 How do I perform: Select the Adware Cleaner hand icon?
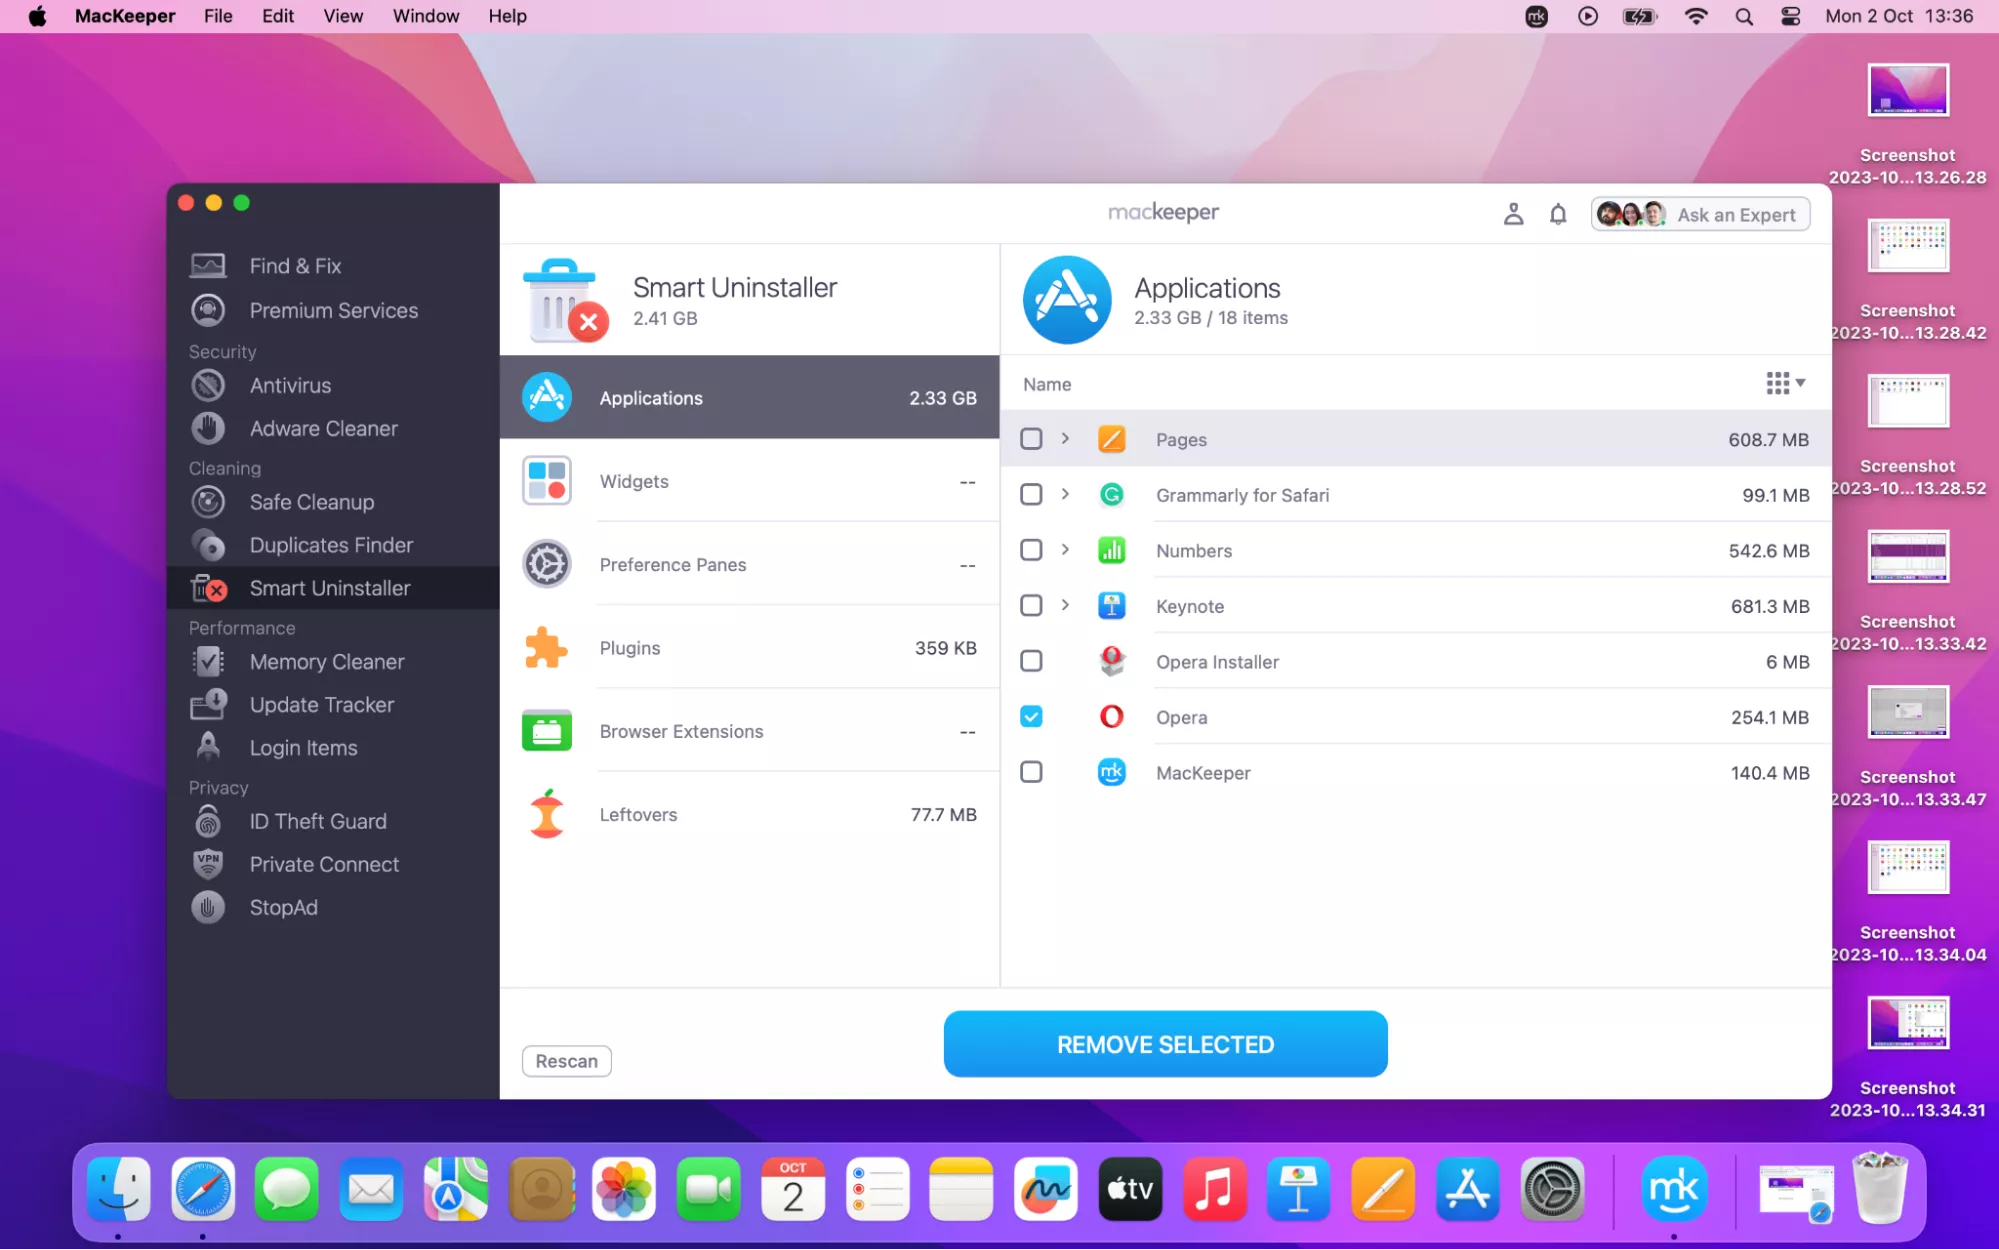208,428
